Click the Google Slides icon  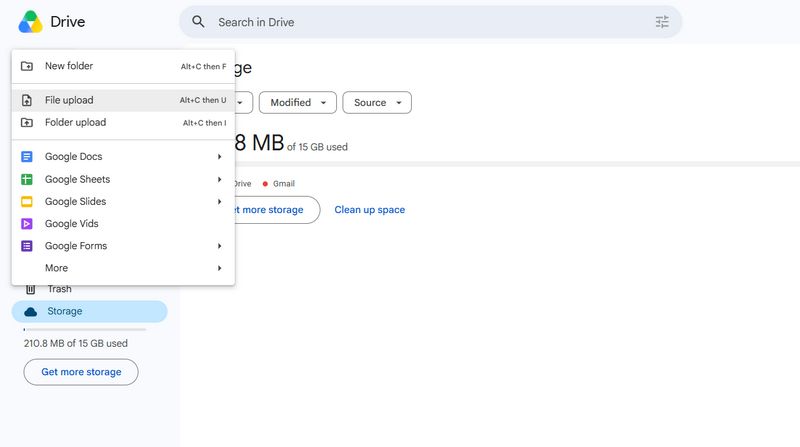(27, 202)
